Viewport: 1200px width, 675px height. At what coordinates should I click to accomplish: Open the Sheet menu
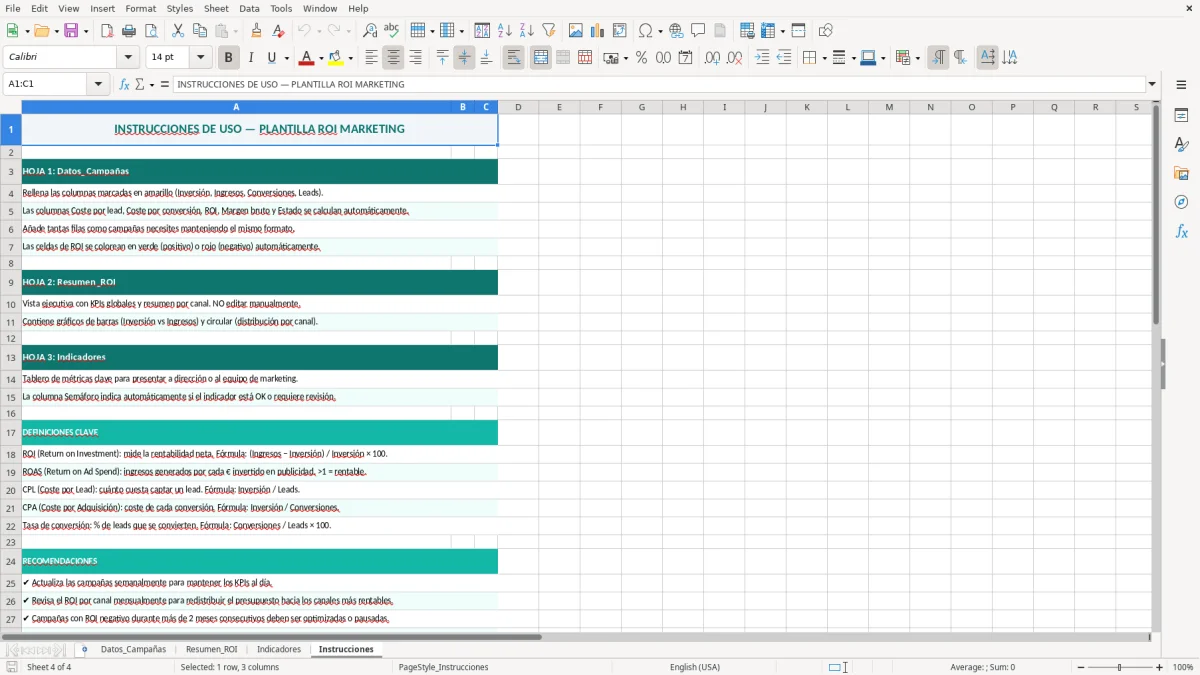[x=216, y=8]
